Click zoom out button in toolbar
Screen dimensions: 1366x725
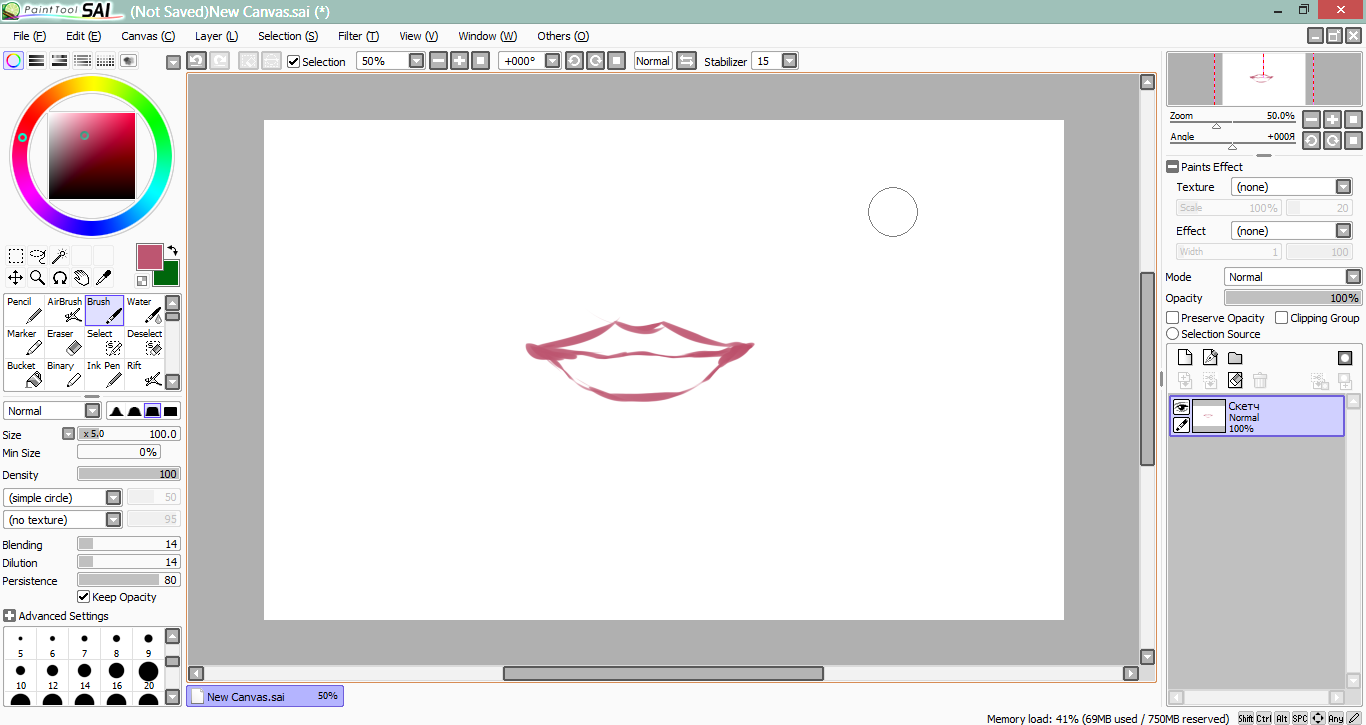pyautogui.click(x=438, y=61)
